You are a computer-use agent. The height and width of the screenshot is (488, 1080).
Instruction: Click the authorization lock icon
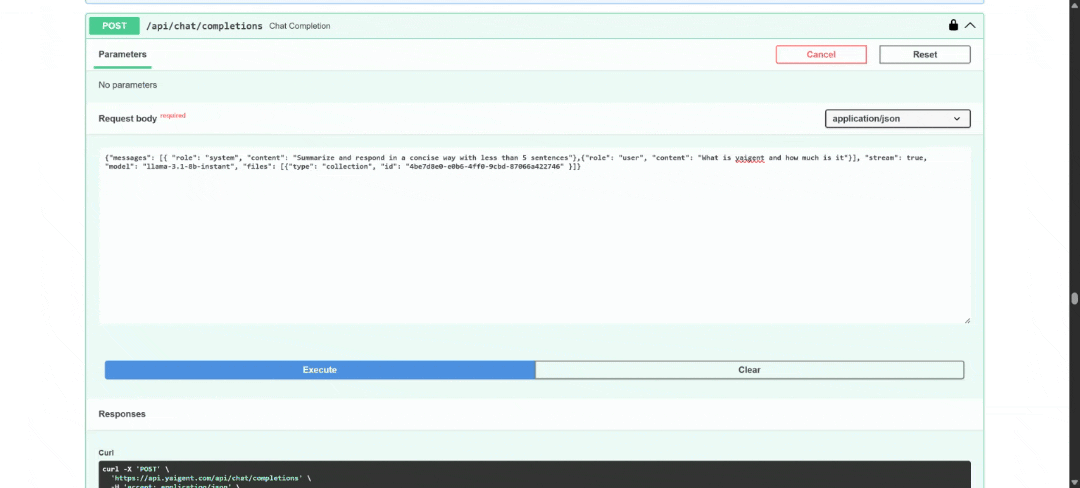pos(953,26)
